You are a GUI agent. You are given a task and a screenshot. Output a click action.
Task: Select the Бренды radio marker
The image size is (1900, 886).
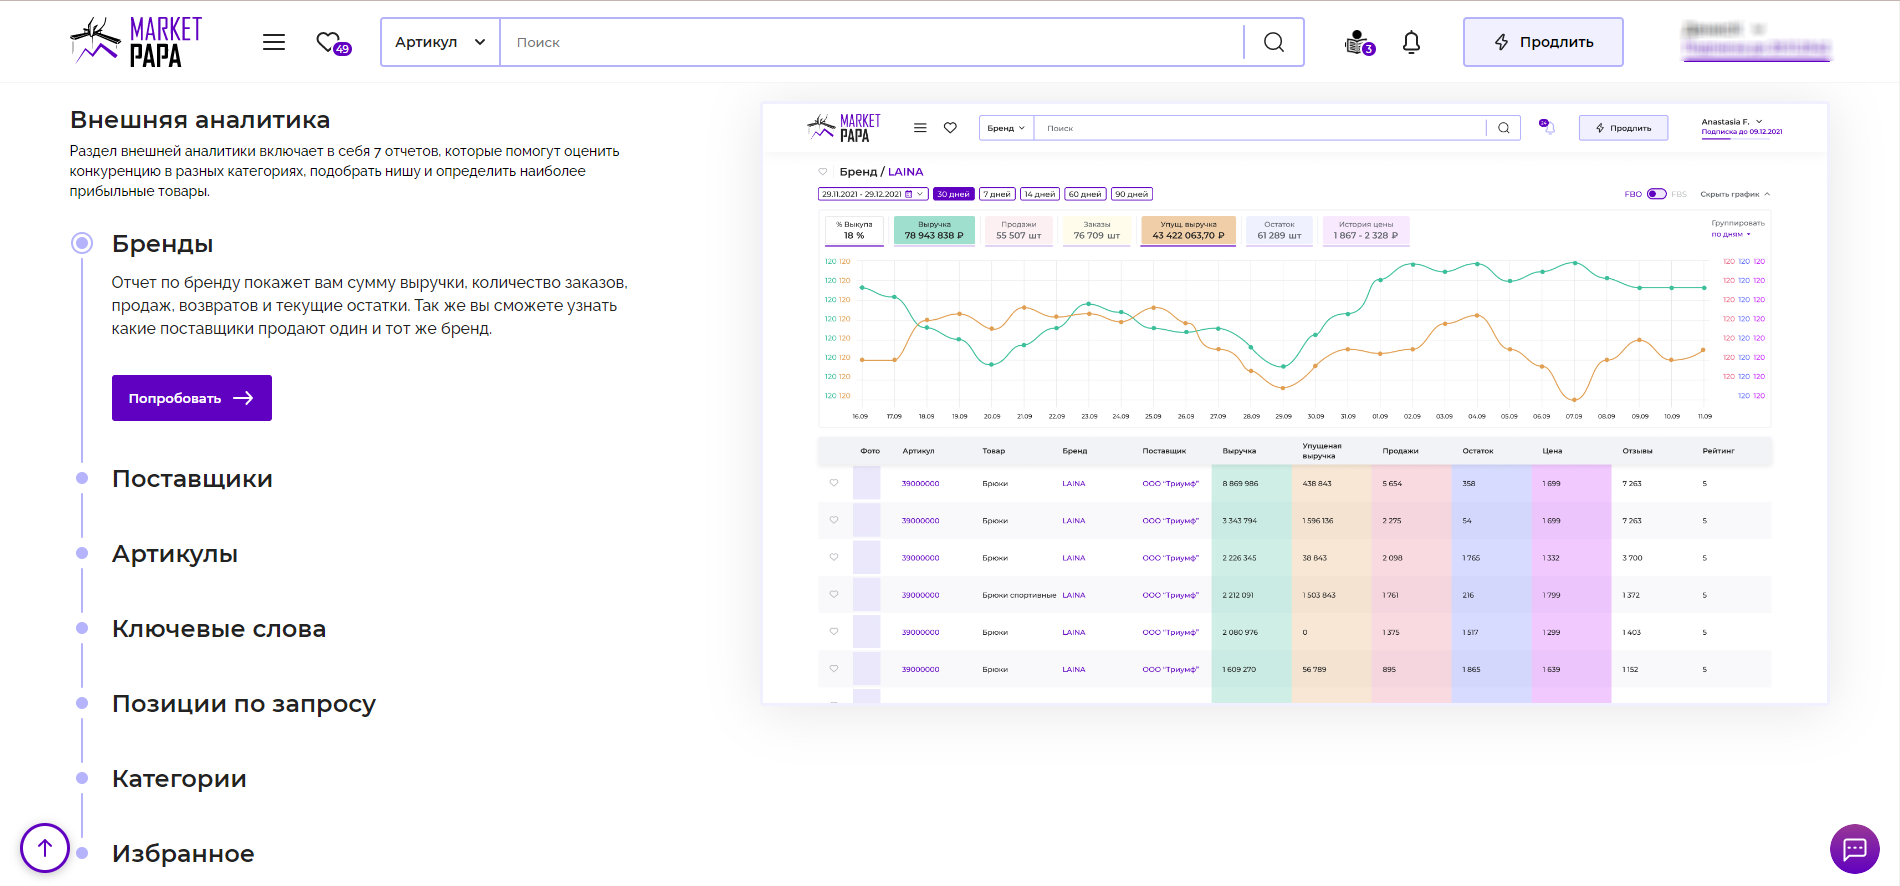click(x=82, y=243)
